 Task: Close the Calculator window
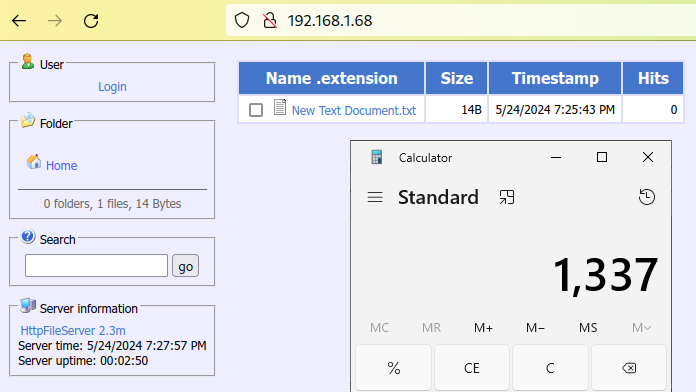pos(648,157)
